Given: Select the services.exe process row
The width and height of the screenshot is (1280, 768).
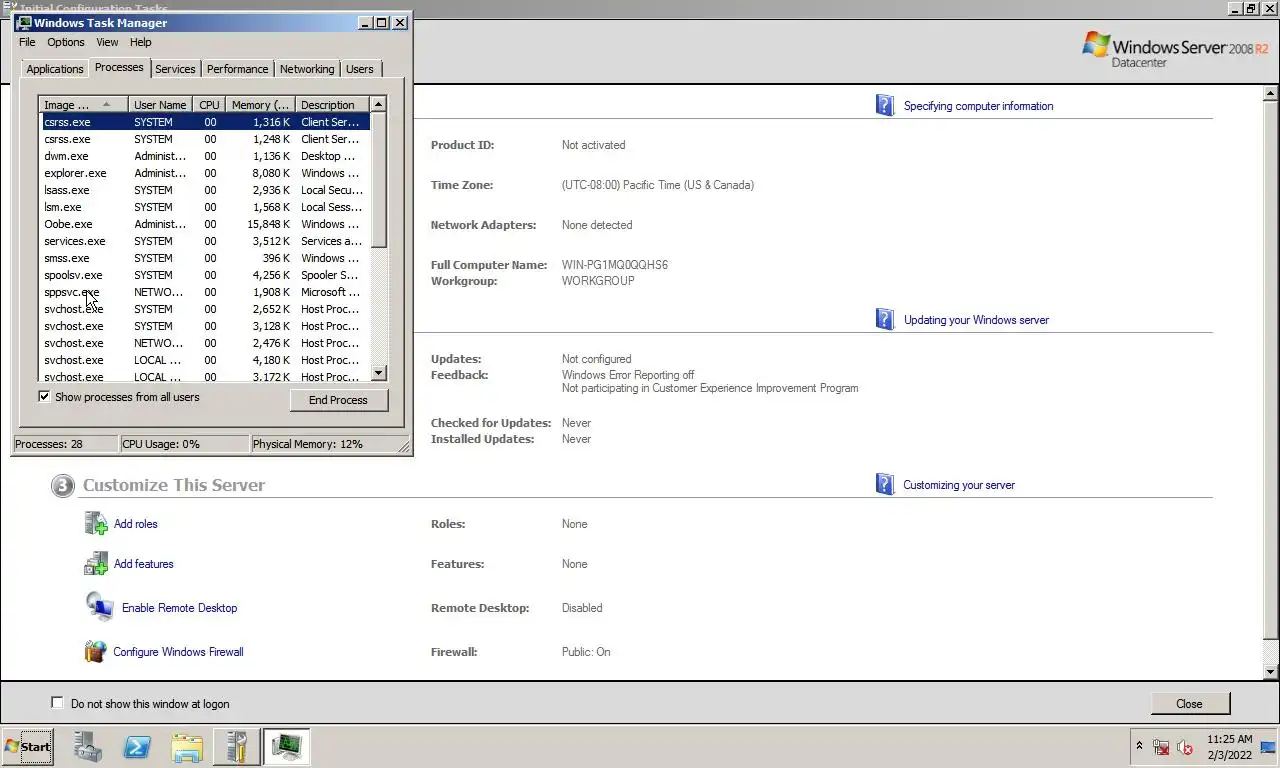Looking at the screenshot, I should click(205, 241).
